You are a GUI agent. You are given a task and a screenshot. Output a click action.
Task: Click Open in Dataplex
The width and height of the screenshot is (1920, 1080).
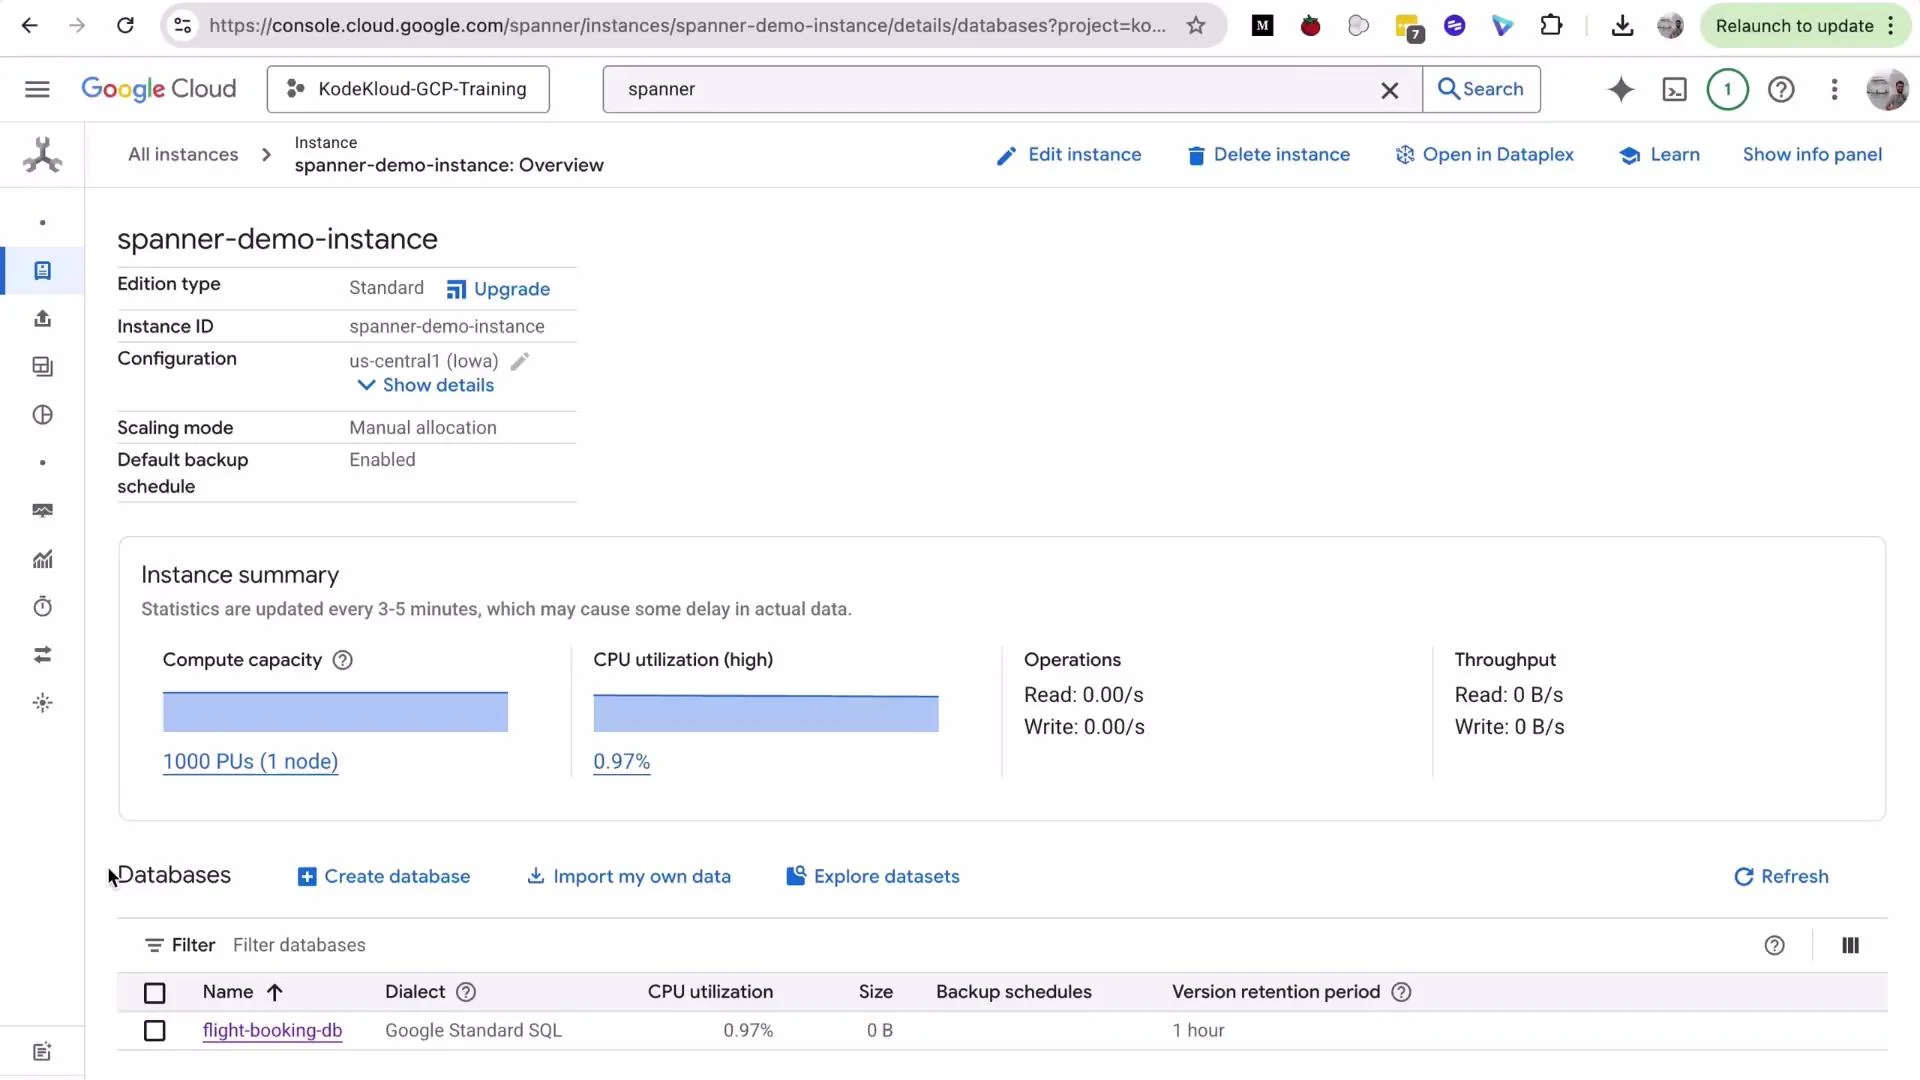[1484, 155]
